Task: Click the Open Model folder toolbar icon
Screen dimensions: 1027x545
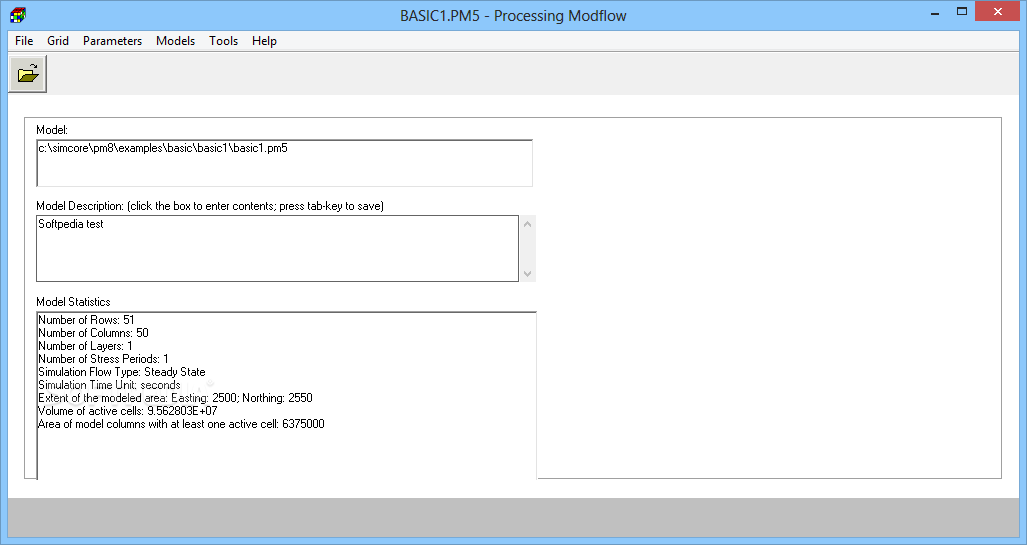Action: click(x=28, y=74)
